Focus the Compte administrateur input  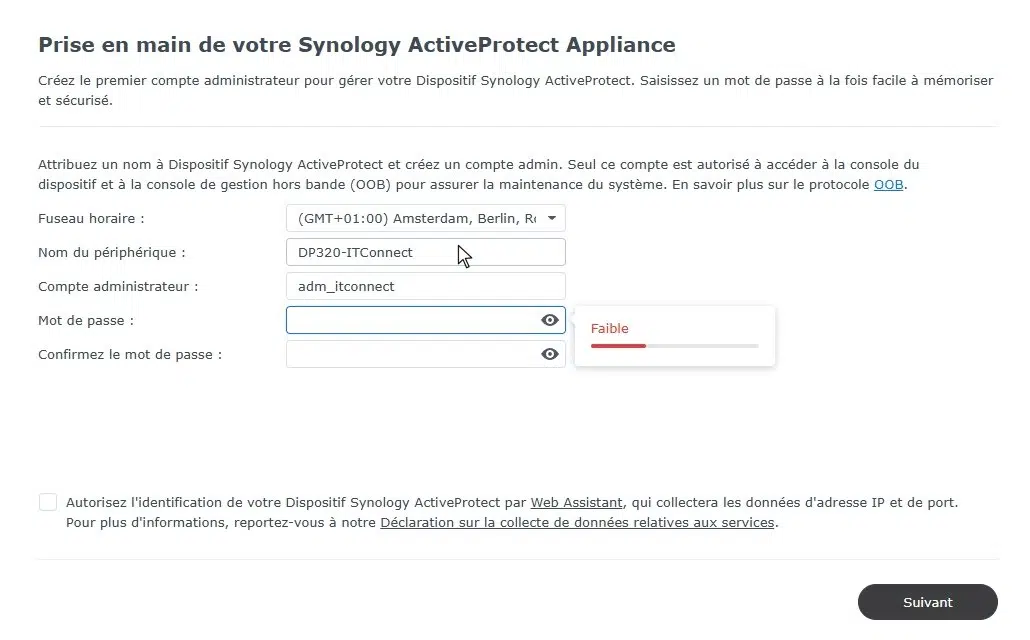[x=425, y=286]
